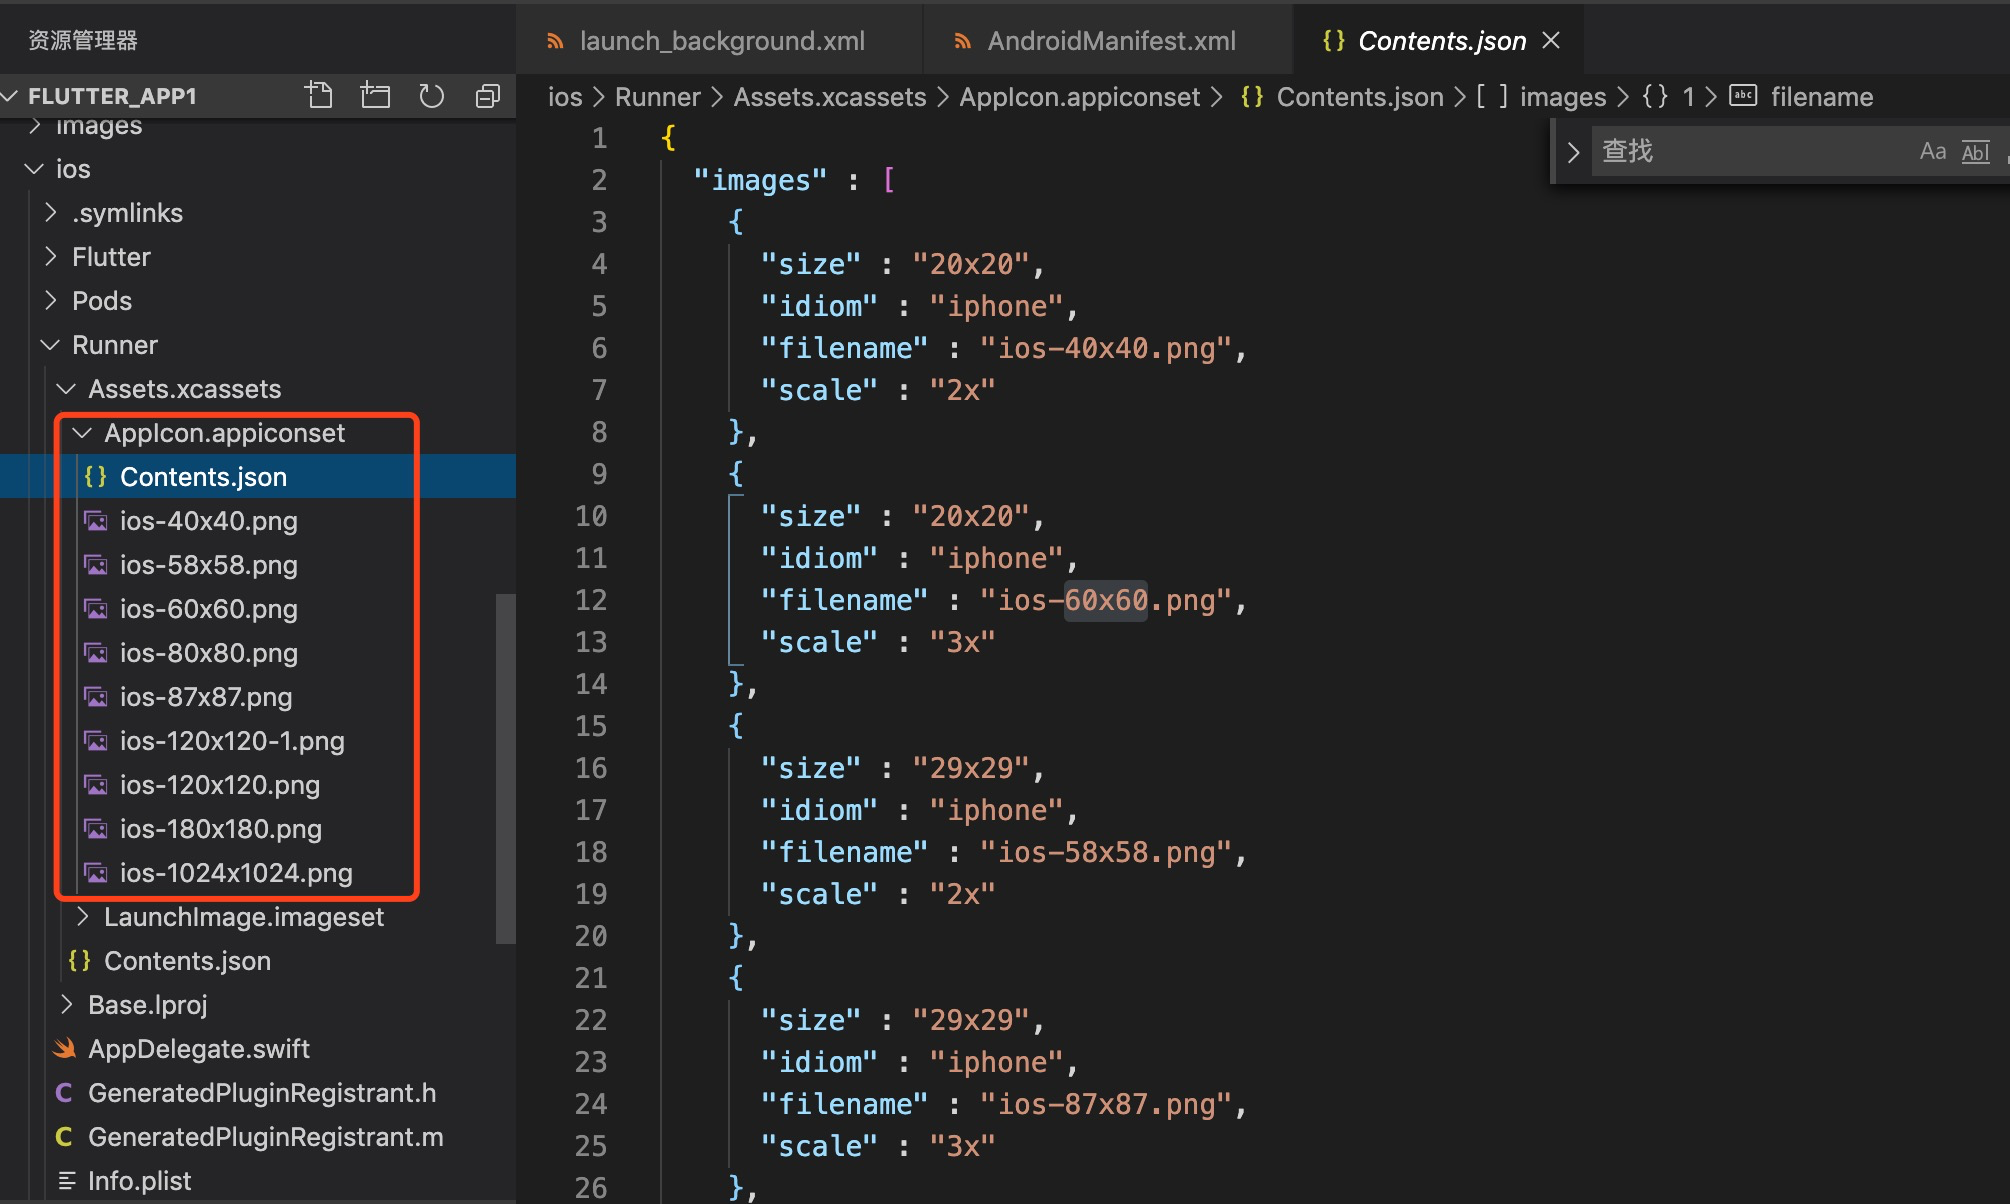Click the find search input field

point(1750,151)
